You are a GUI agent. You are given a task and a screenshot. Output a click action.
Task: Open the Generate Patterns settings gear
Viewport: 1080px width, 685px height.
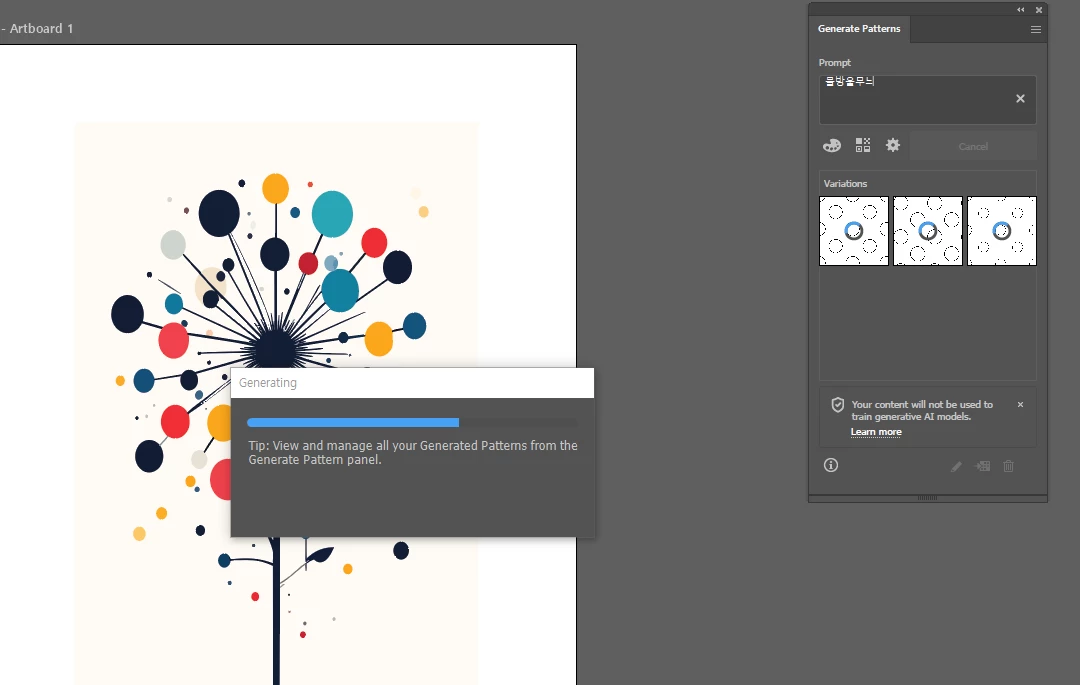coord(893,145)
